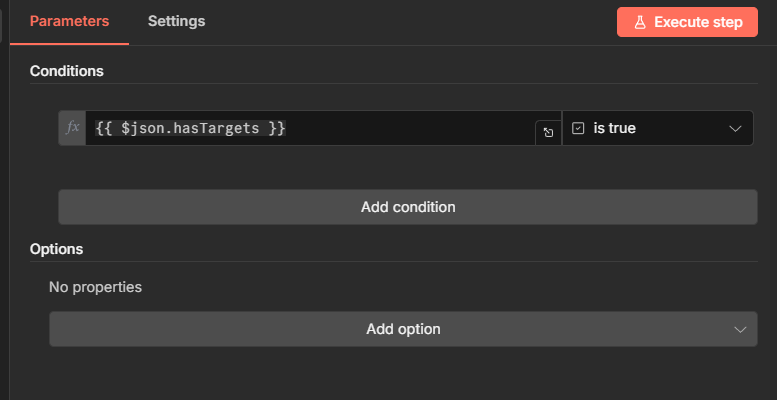
Task: Click the Add condition button
Action: tap(408, 207)
